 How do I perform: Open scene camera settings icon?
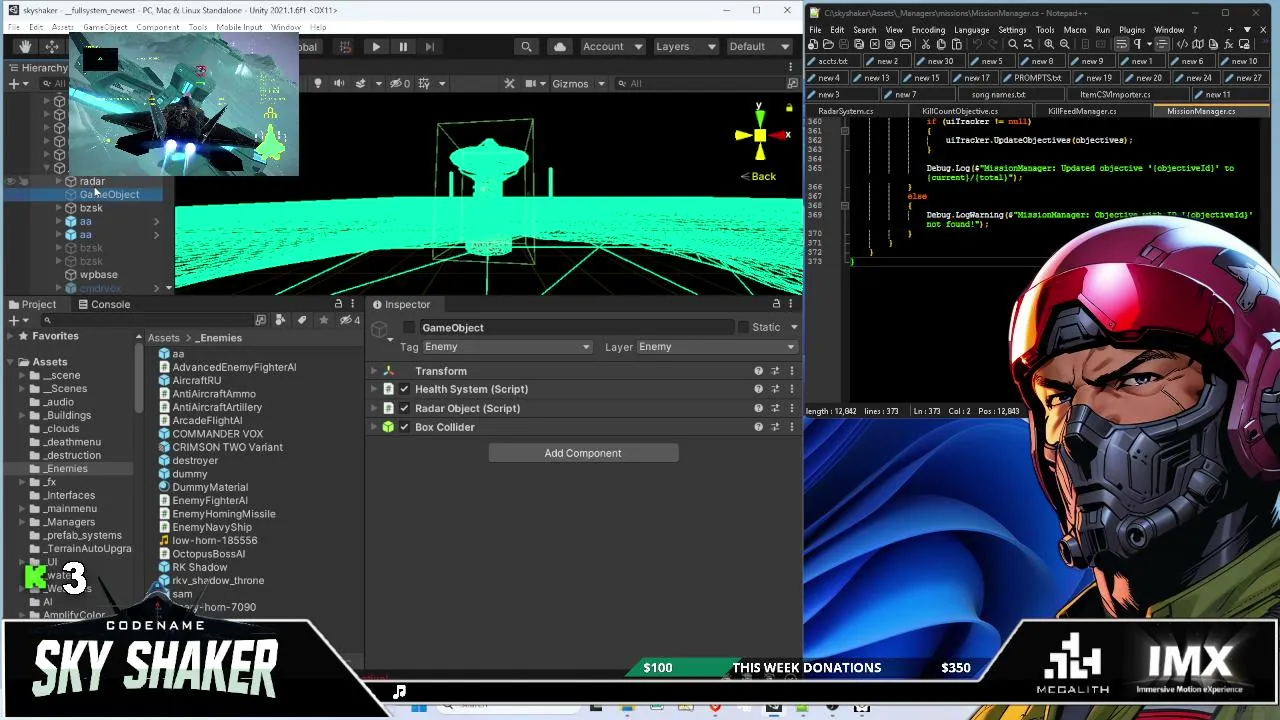point(533,83)
